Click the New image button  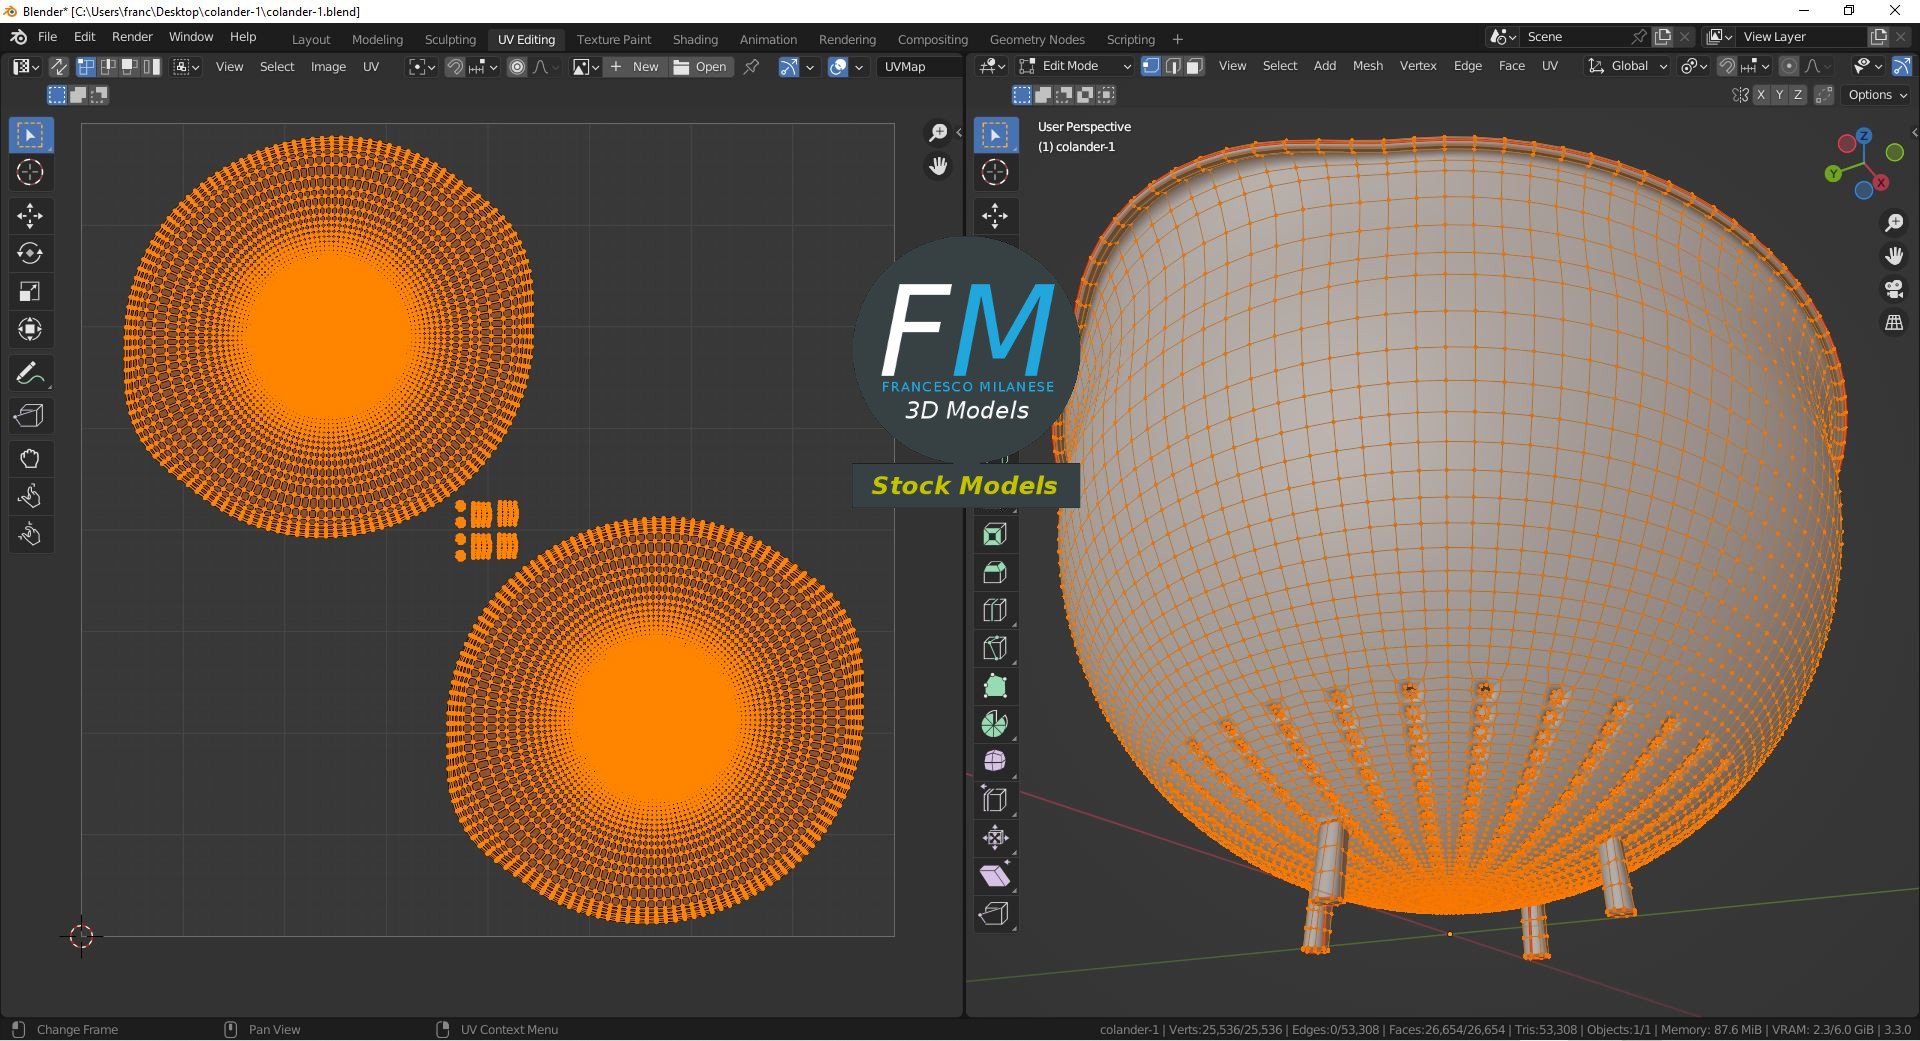point(635,67)
